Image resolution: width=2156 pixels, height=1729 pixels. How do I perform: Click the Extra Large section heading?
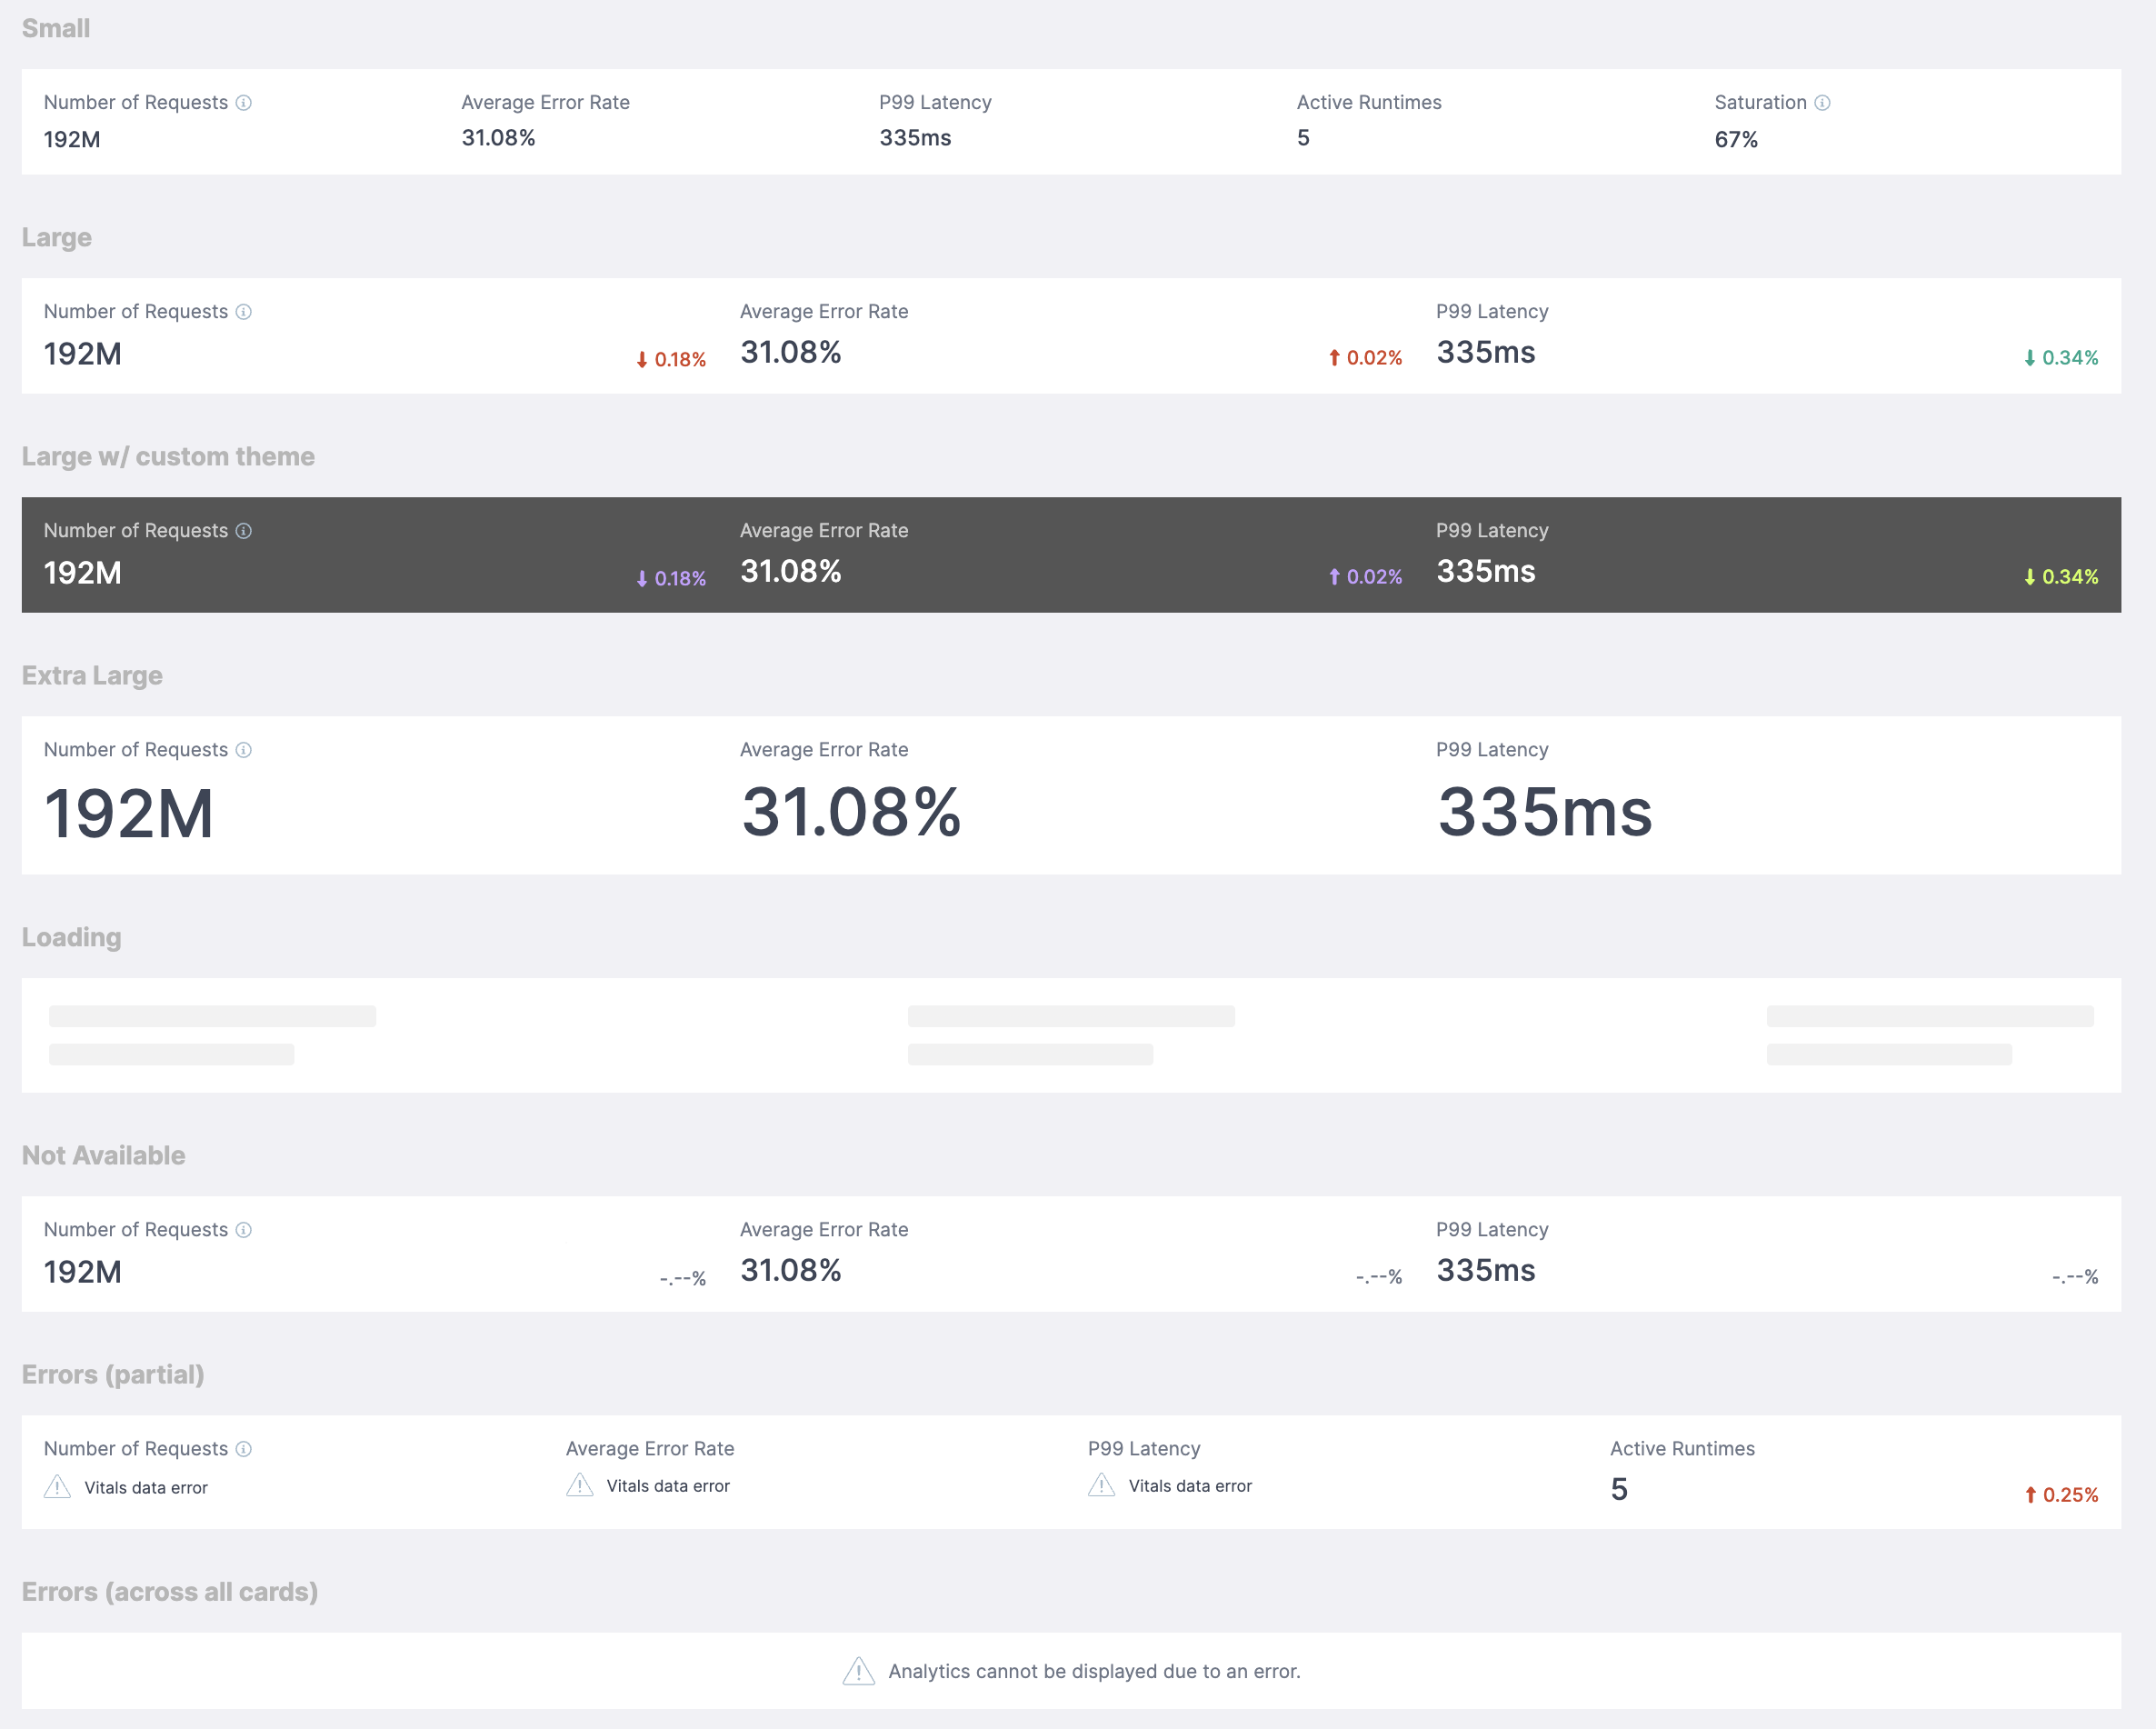point(92,676)
